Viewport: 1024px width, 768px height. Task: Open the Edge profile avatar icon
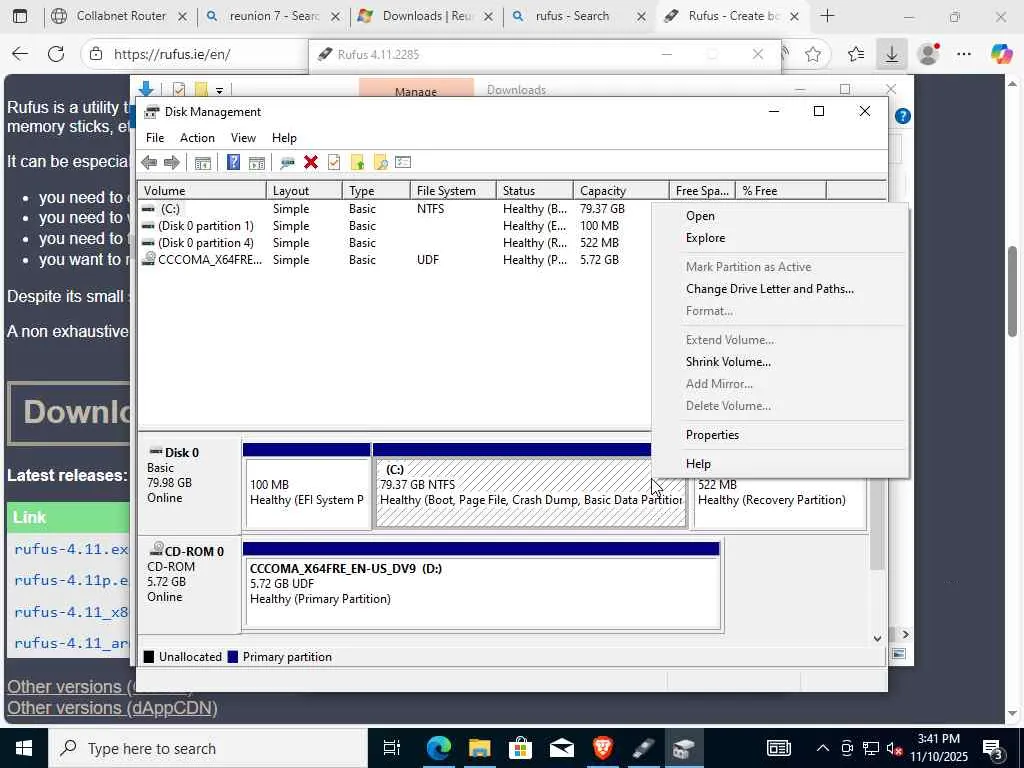tap(928, 54)
